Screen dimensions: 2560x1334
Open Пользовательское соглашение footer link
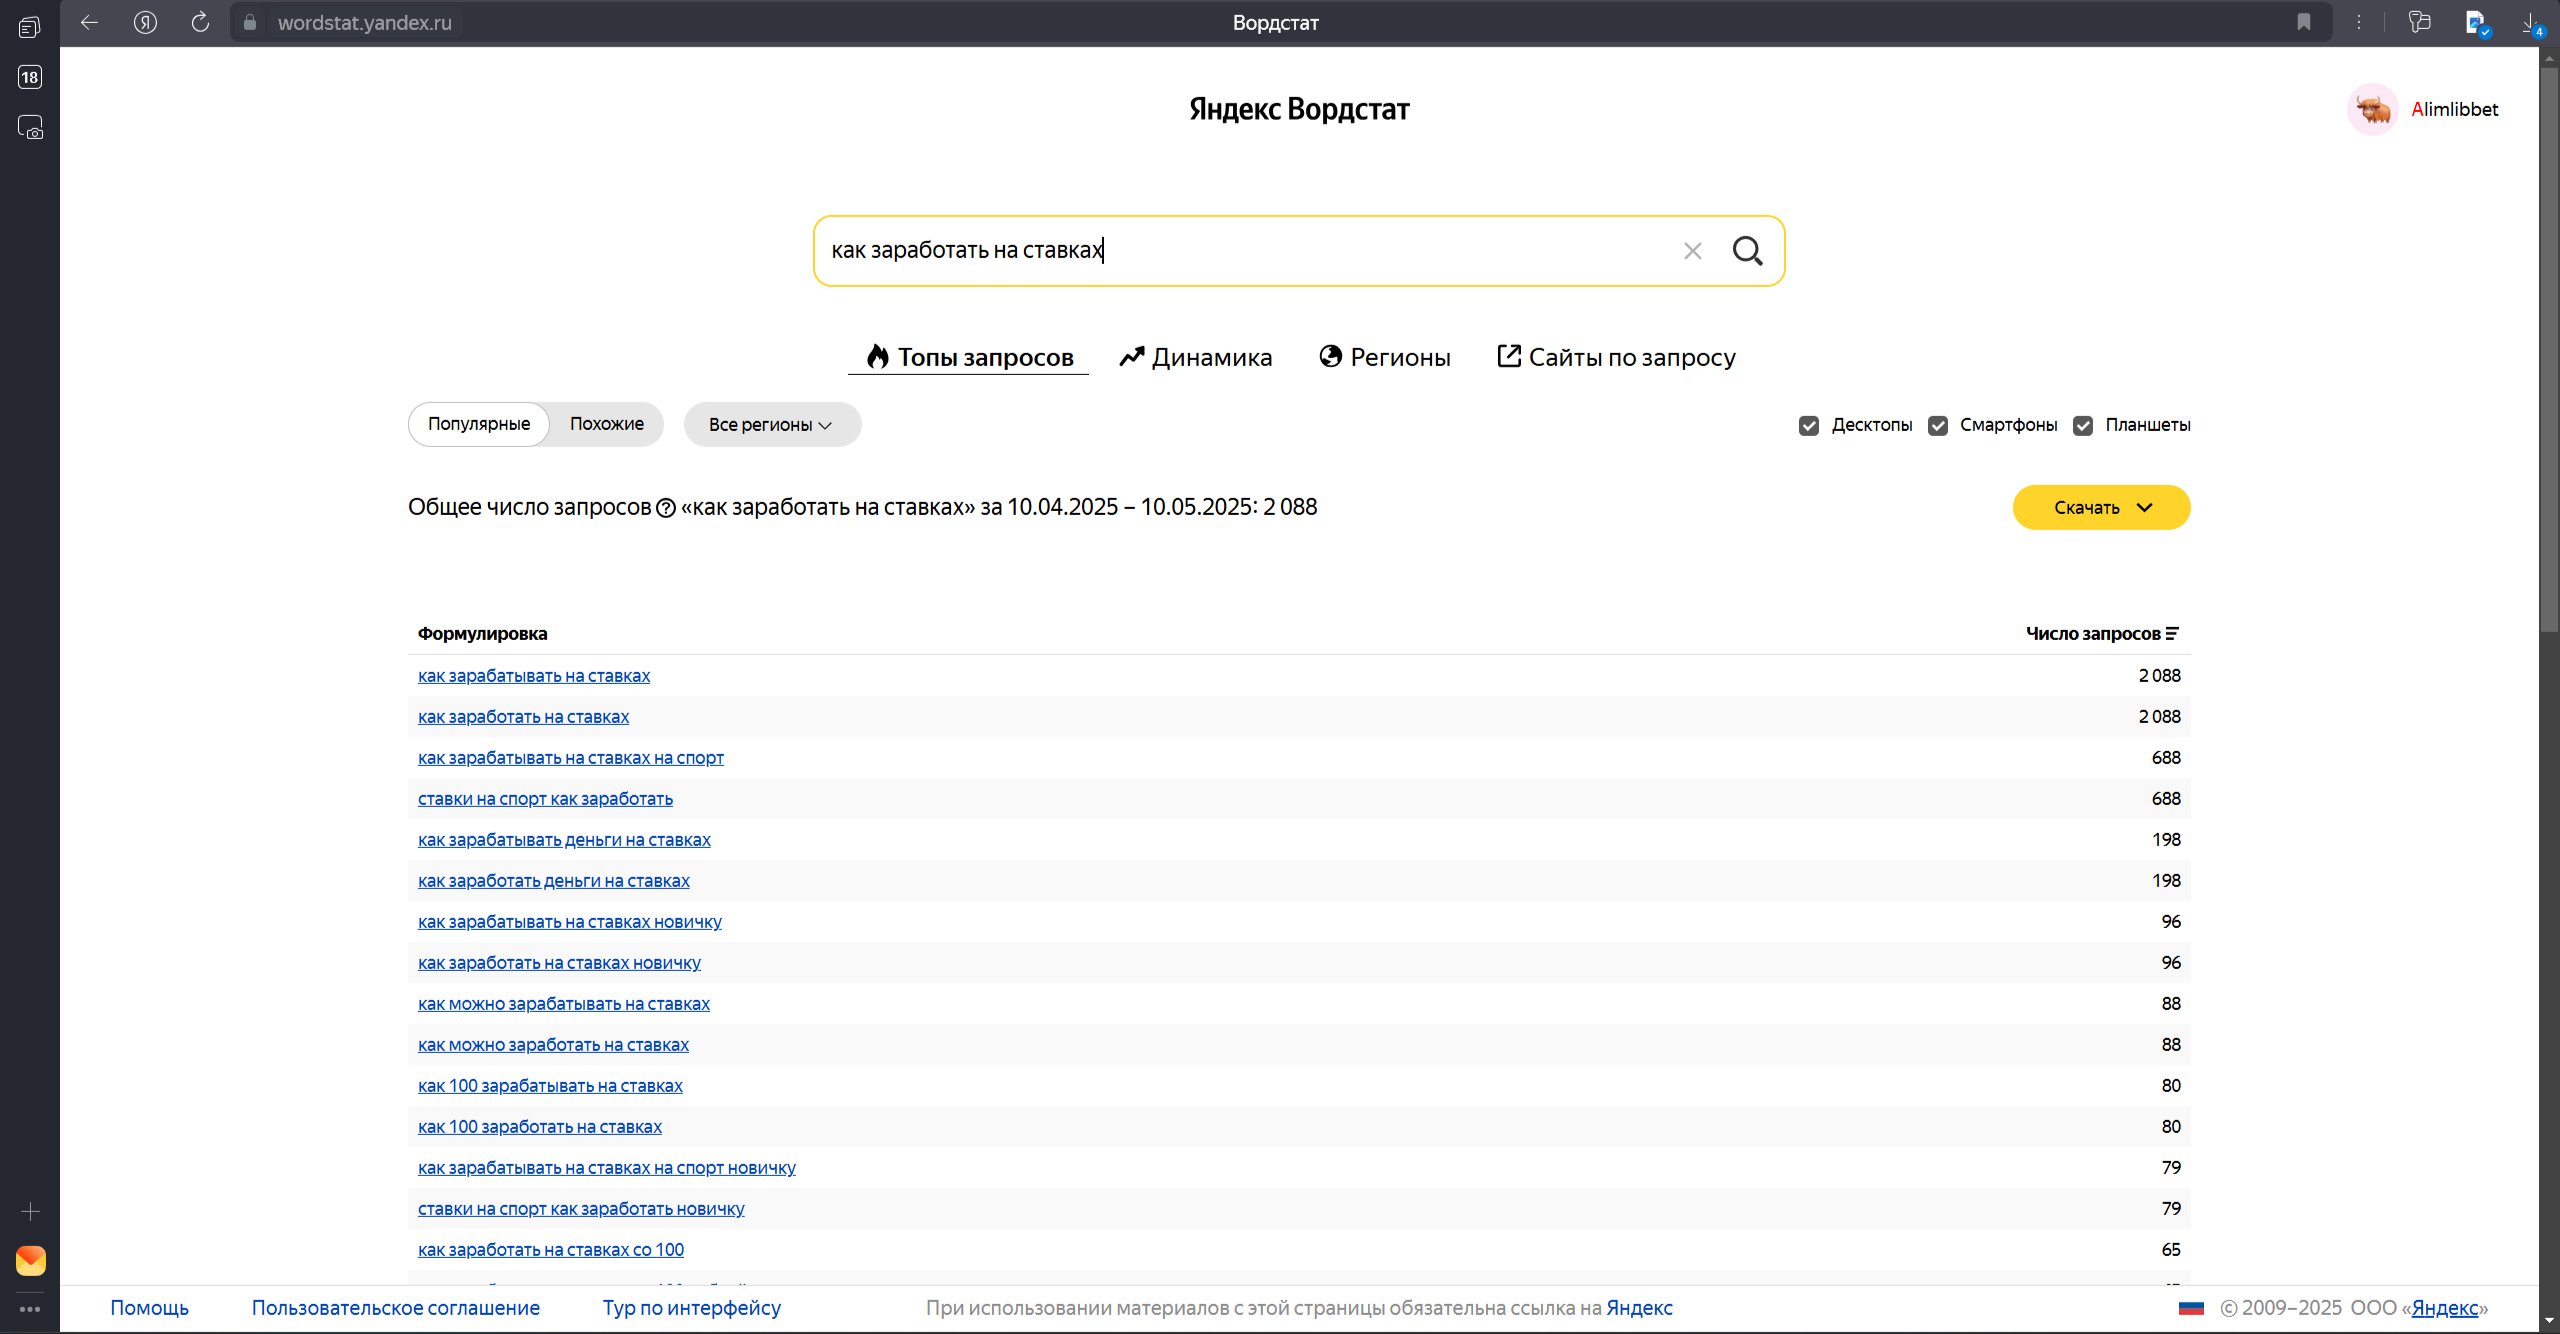pos(395,1308)
